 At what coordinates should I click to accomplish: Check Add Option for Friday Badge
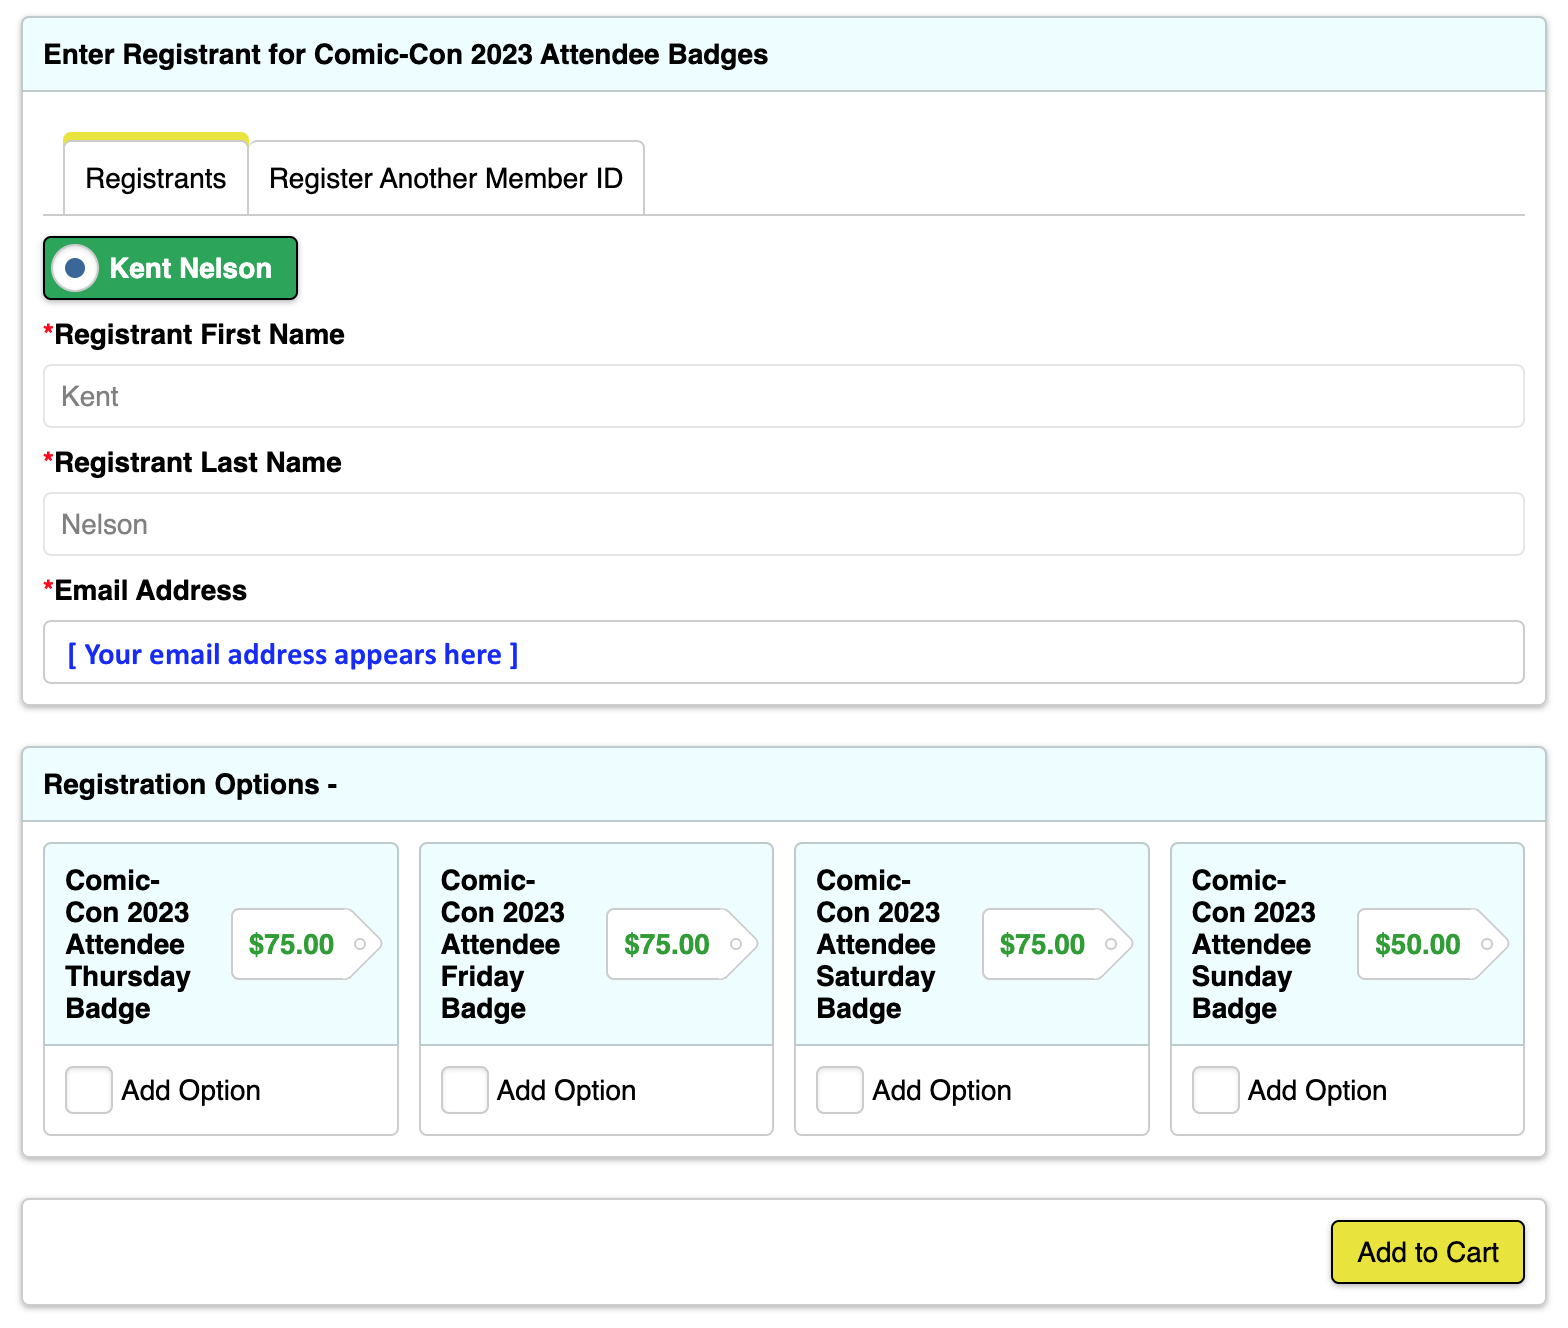point(465,1090)
